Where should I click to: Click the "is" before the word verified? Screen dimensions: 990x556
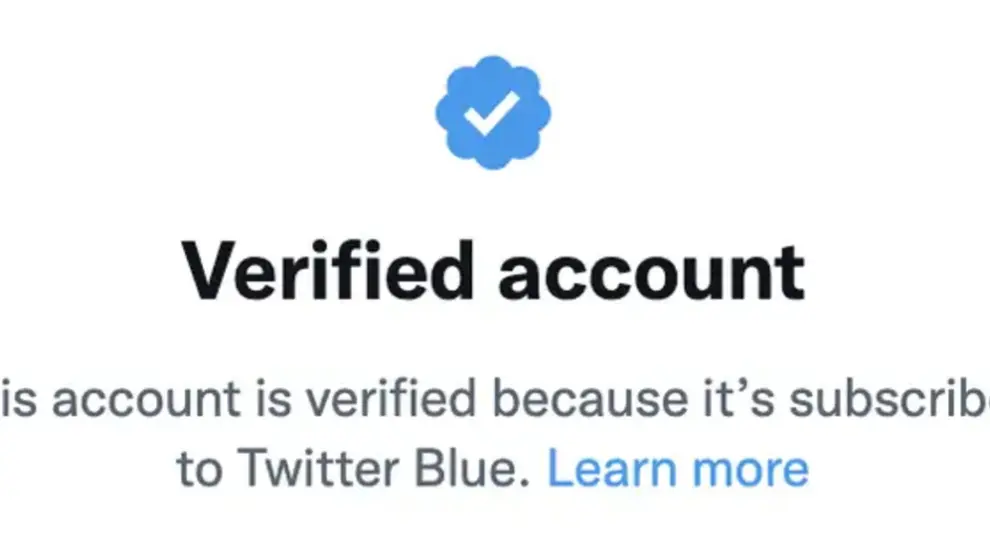pos(274,401)
